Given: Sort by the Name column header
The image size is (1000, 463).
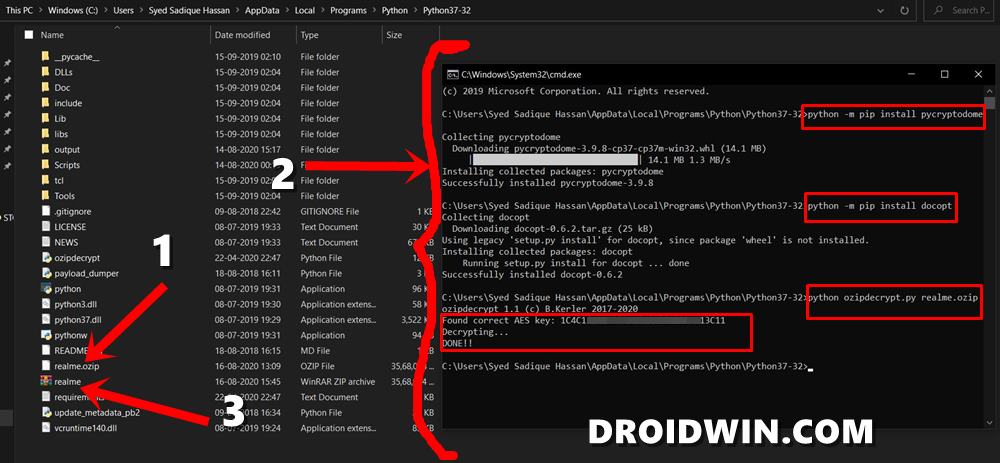Looking at the screenshot, I should click(52, 35).
